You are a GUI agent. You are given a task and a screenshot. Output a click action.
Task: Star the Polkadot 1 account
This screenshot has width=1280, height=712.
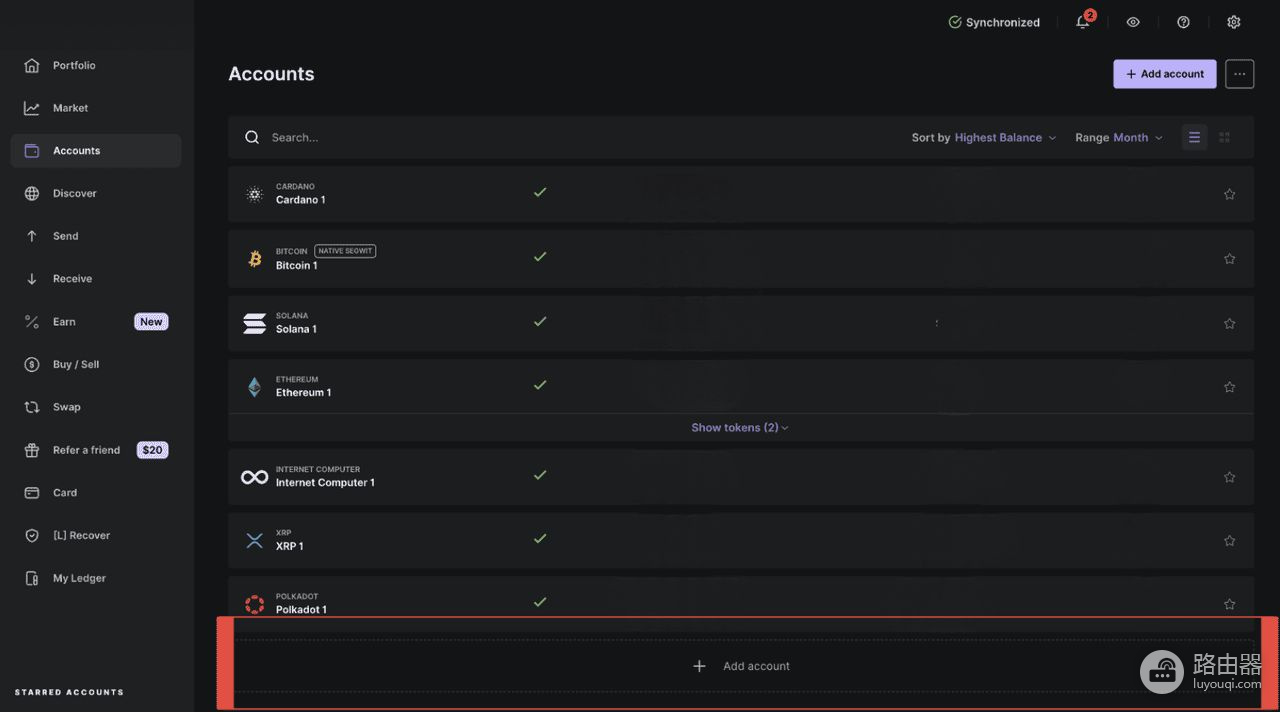[x=1230, y=604]
